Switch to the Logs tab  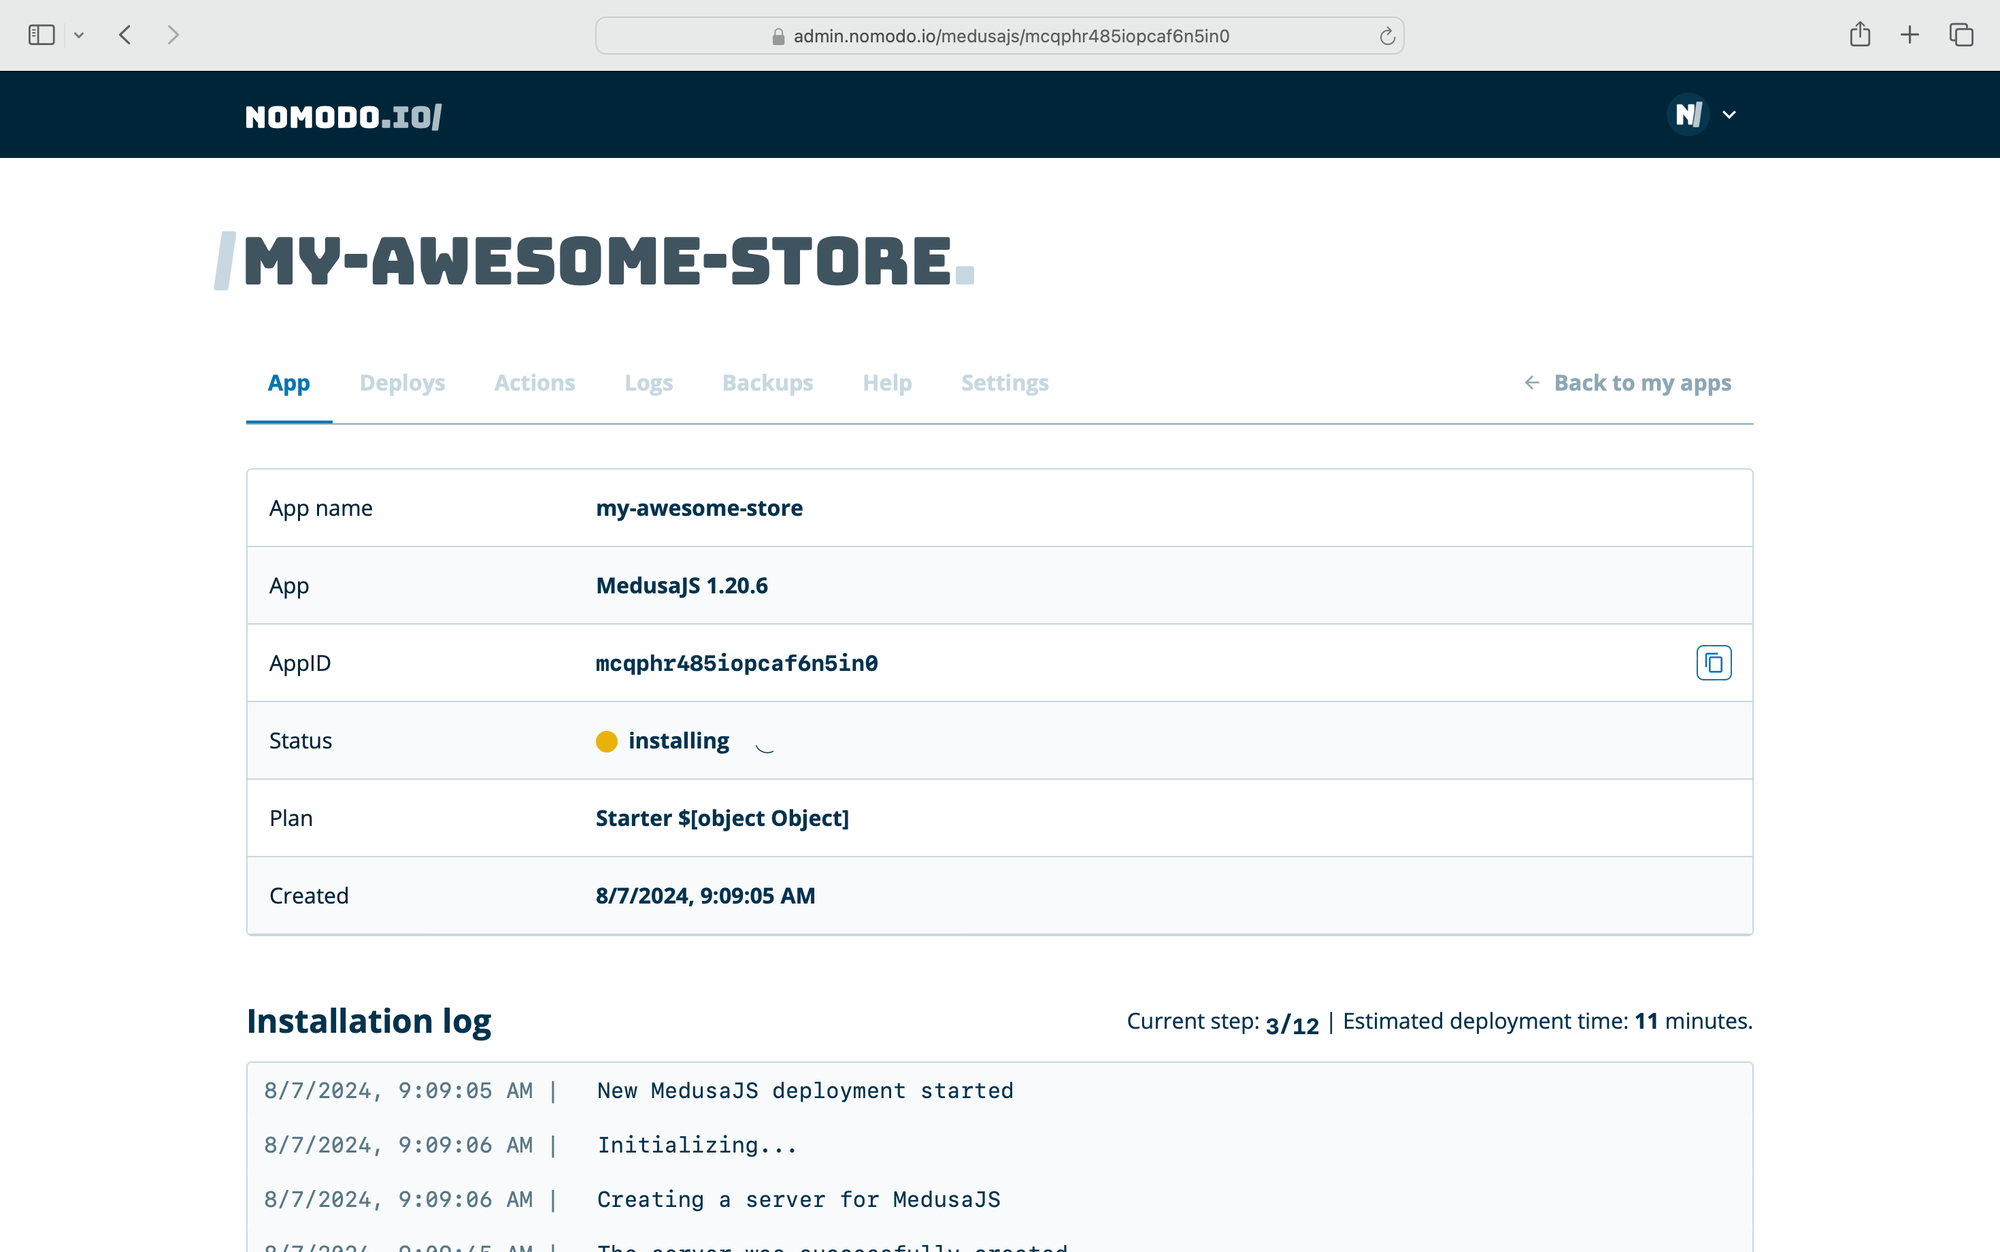tap(648, 383)
